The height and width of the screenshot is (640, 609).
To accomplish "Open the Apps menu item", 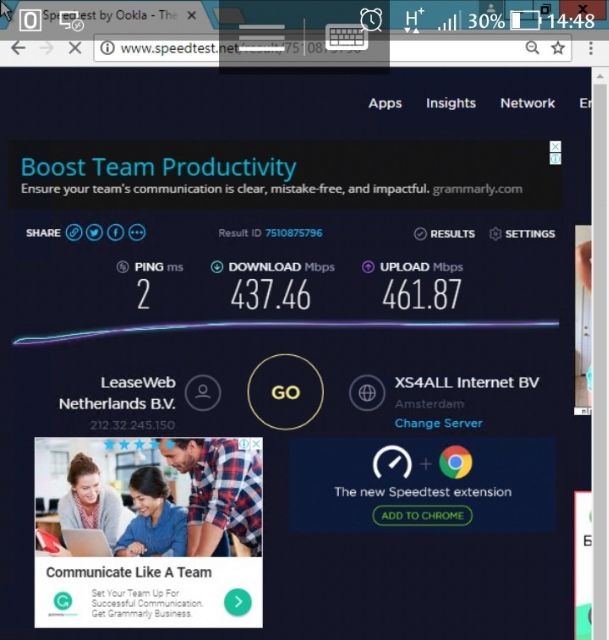I will (385, 103).
